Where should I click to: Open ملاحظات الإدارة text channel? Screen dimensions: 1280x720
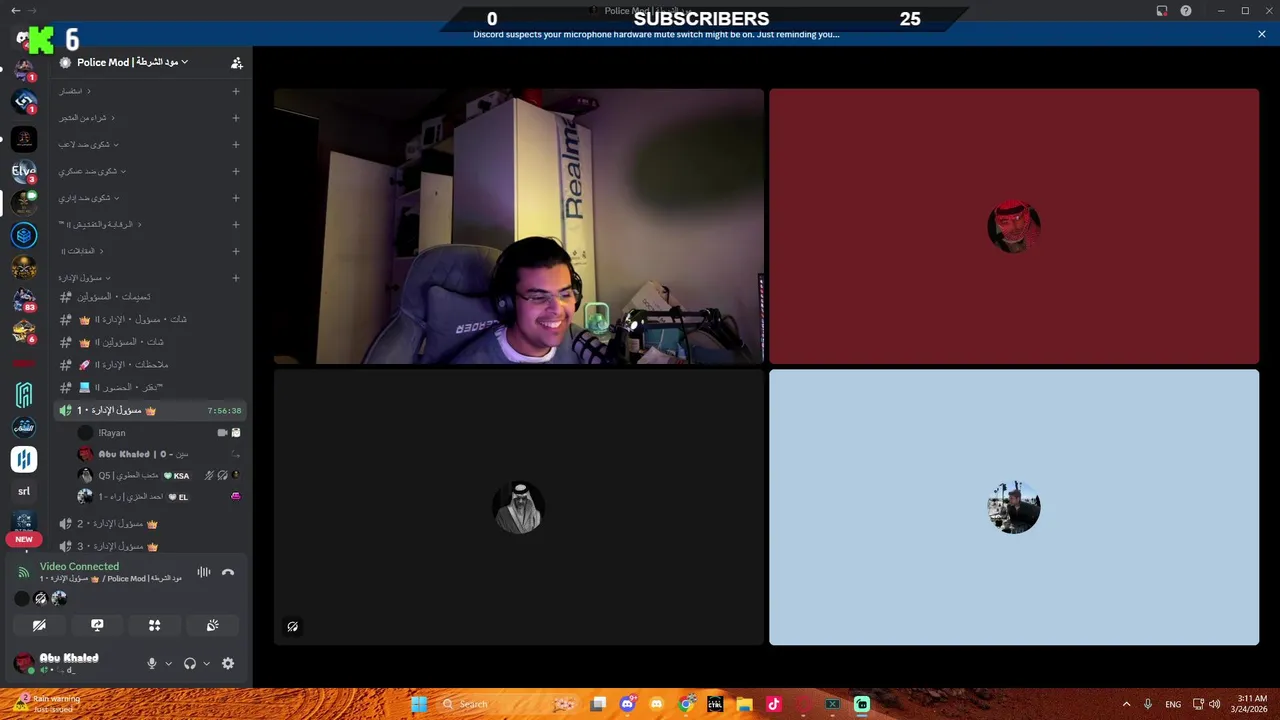(150, 365)
